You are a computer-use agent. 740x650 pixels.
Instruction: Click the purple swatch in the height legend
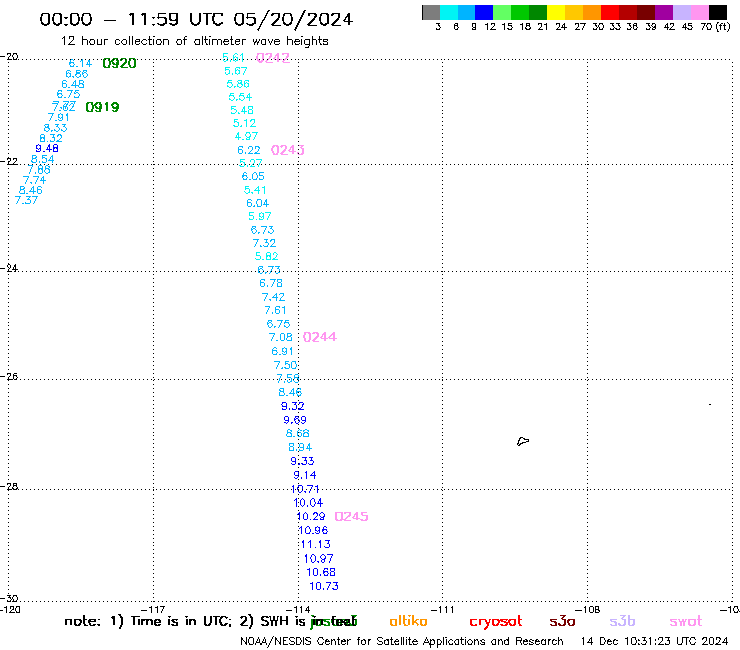click(x=664, y=12)
